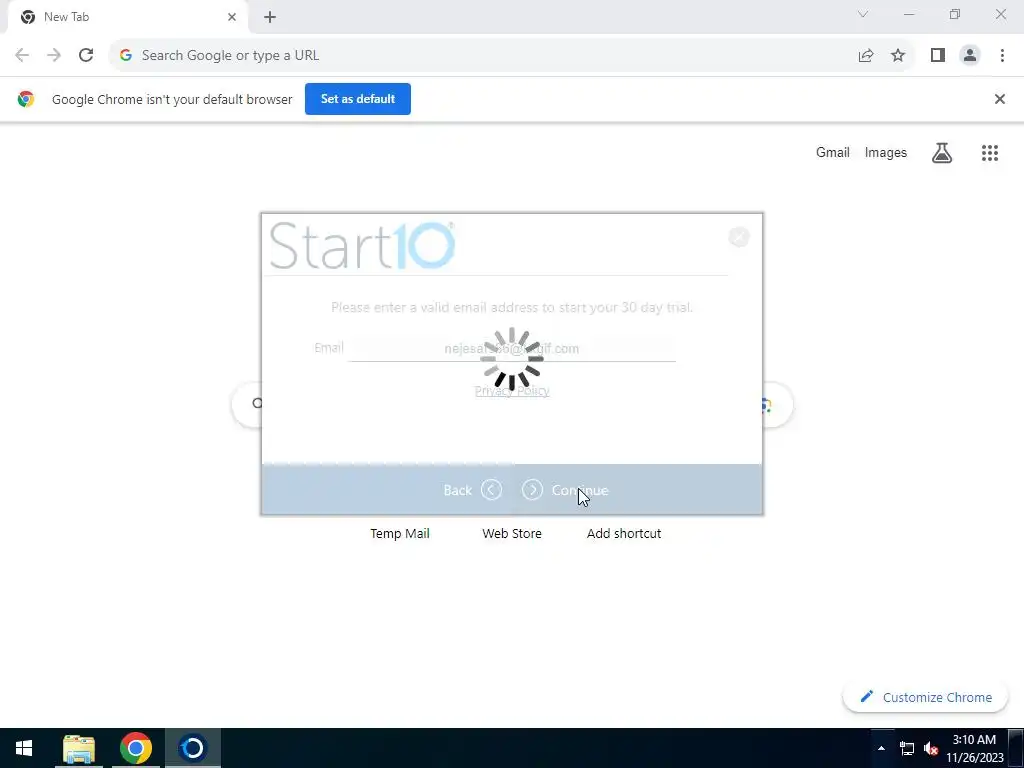Open File Explorer from the taskbar
1024x768 pixels.
coord(79,748)
